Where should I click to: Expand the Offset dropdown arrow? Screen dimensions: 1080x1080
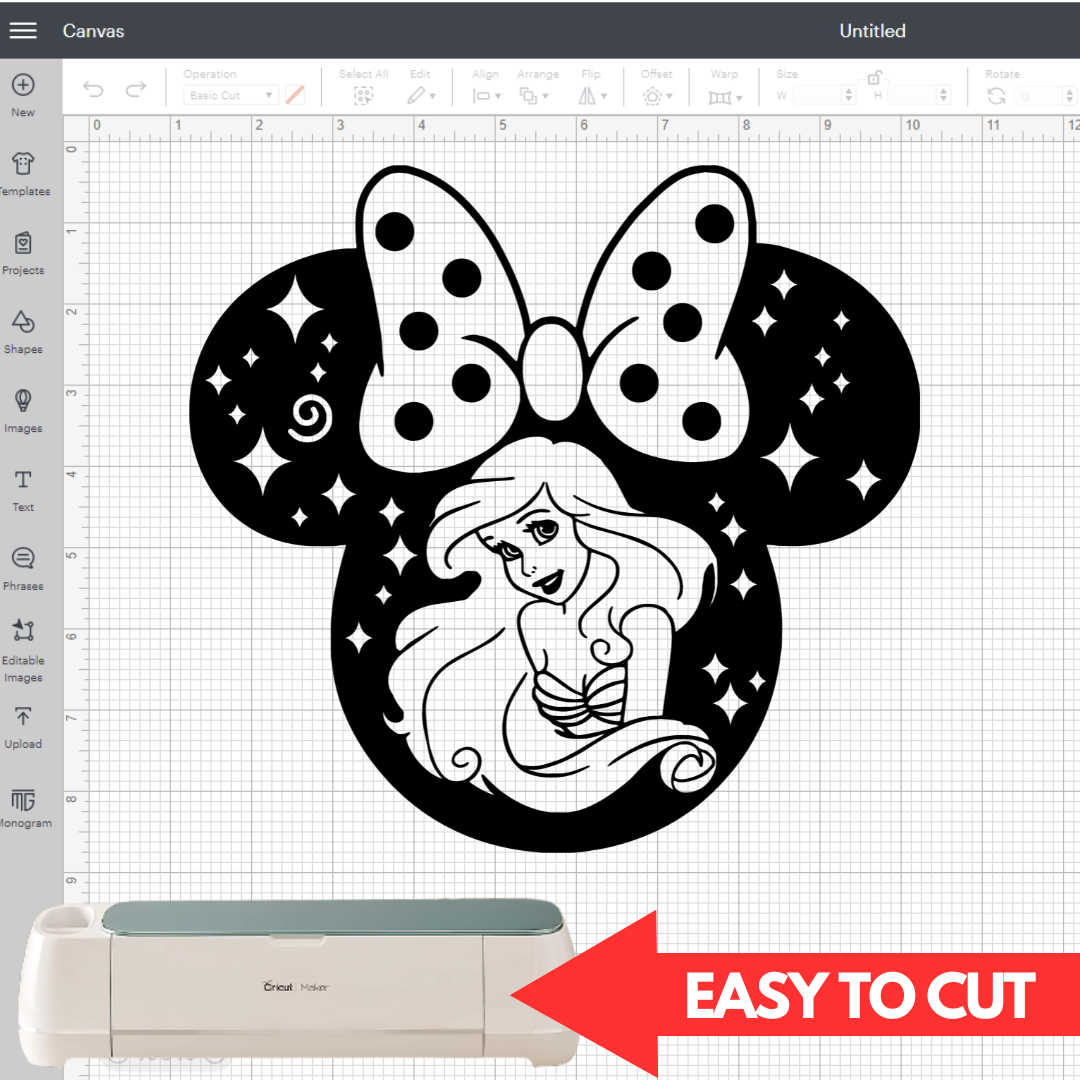pos(669,96)
